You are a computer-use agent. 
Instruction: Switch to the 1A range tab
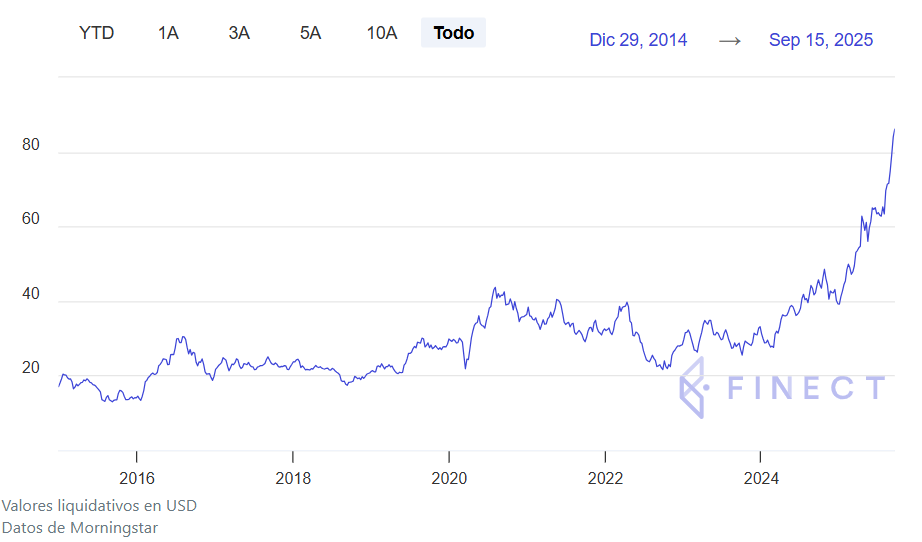click(168, 33)
